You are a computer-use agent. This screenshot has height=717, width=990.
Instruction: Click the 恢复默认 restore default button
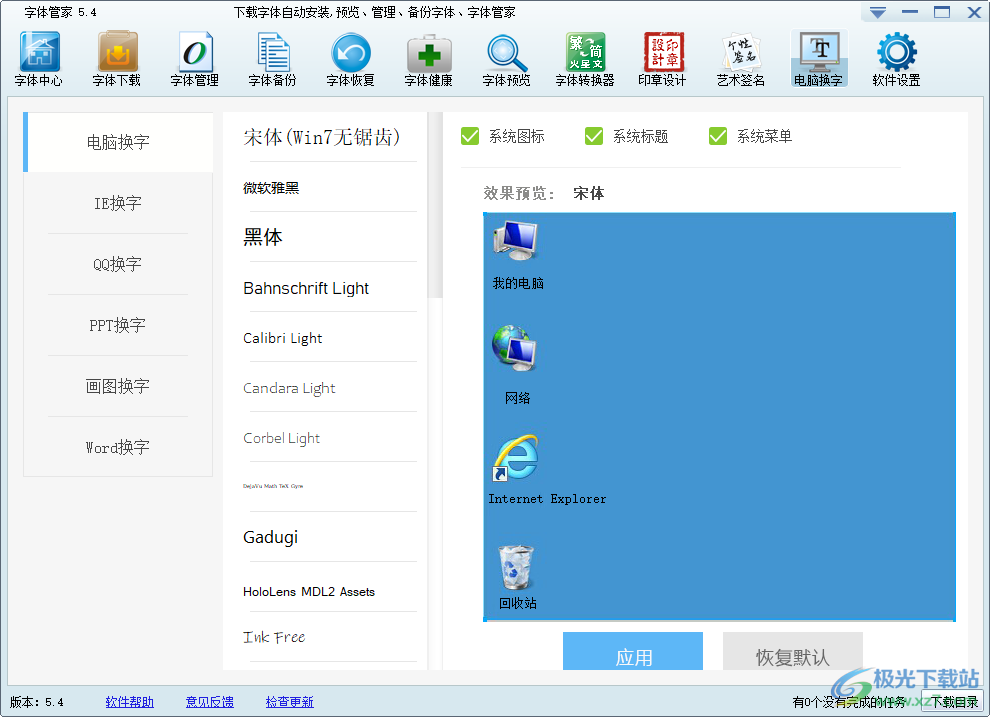click(792, 655)
